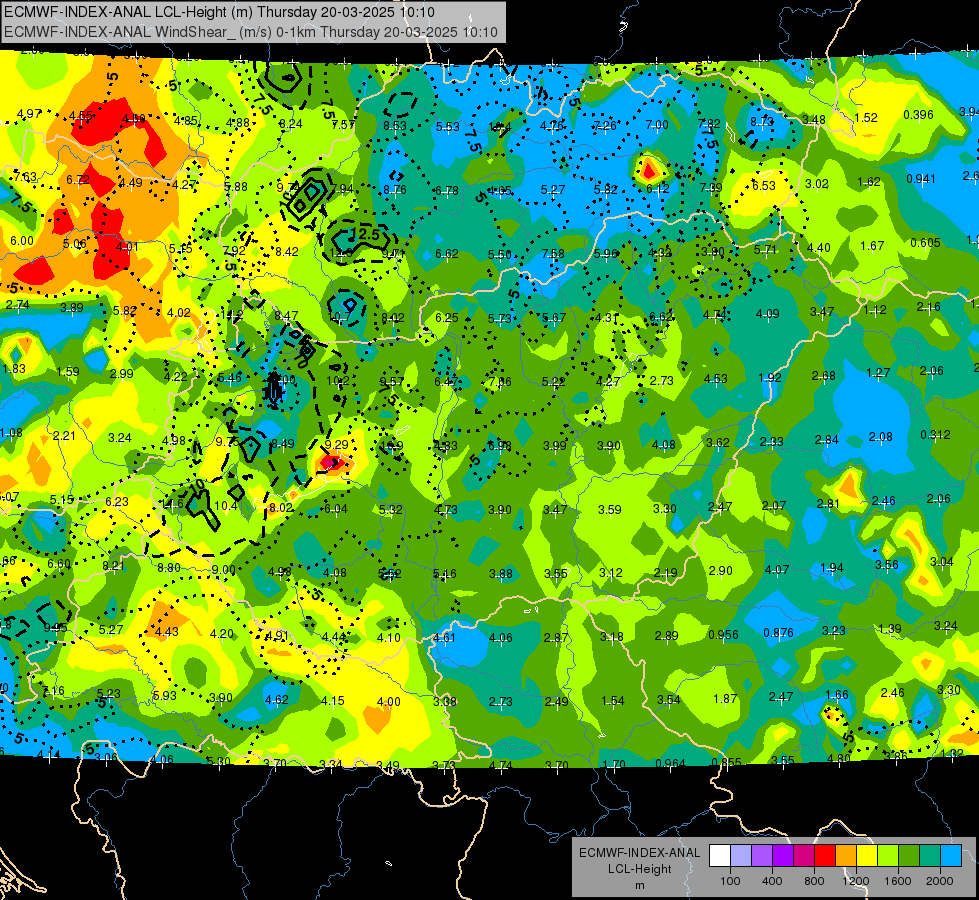Pick the orange legend swatch
The height and width of the screenshot is (900, 979).
(845, 856)
